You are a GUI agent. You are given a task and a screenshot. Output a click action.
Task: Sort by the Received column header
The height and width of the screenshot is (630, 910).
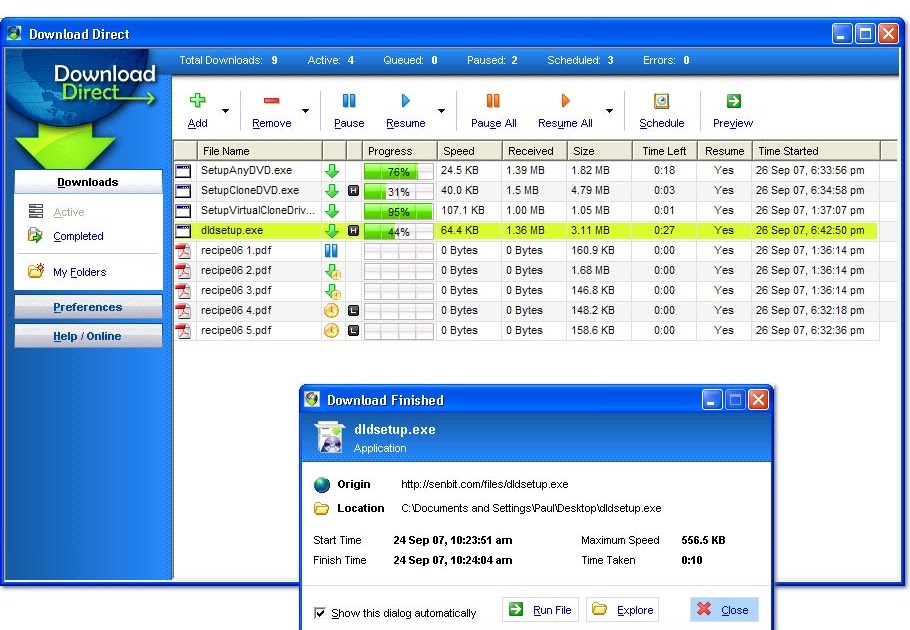[x=534, y=151]
